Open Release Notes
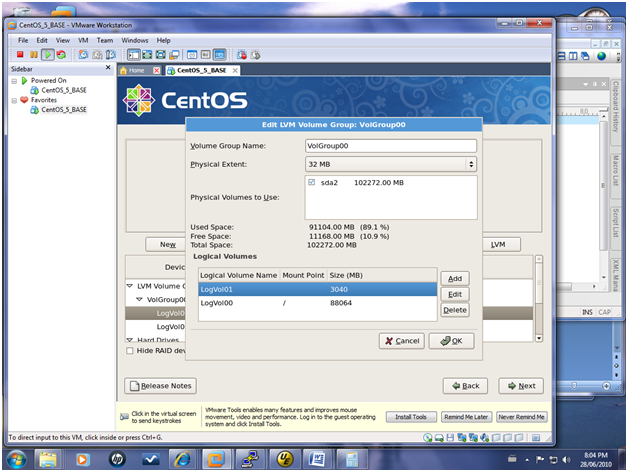Screen dimensions: 628x472 tap(160, 386)
